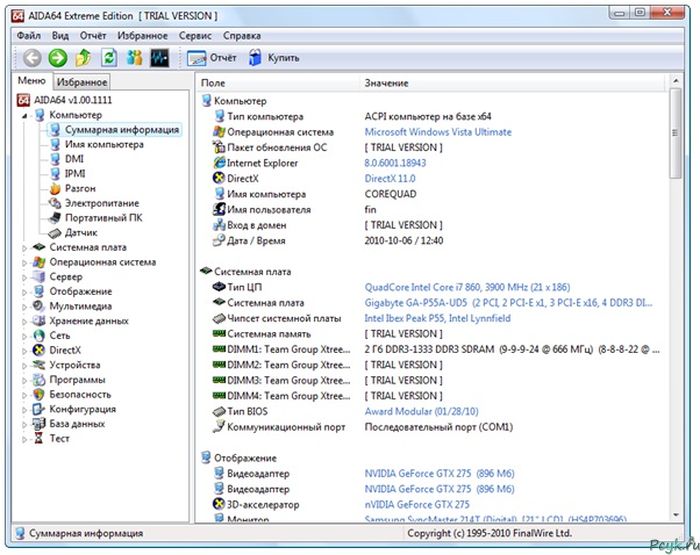Open Портативный ПК in the tree

(x=103, y=217)
